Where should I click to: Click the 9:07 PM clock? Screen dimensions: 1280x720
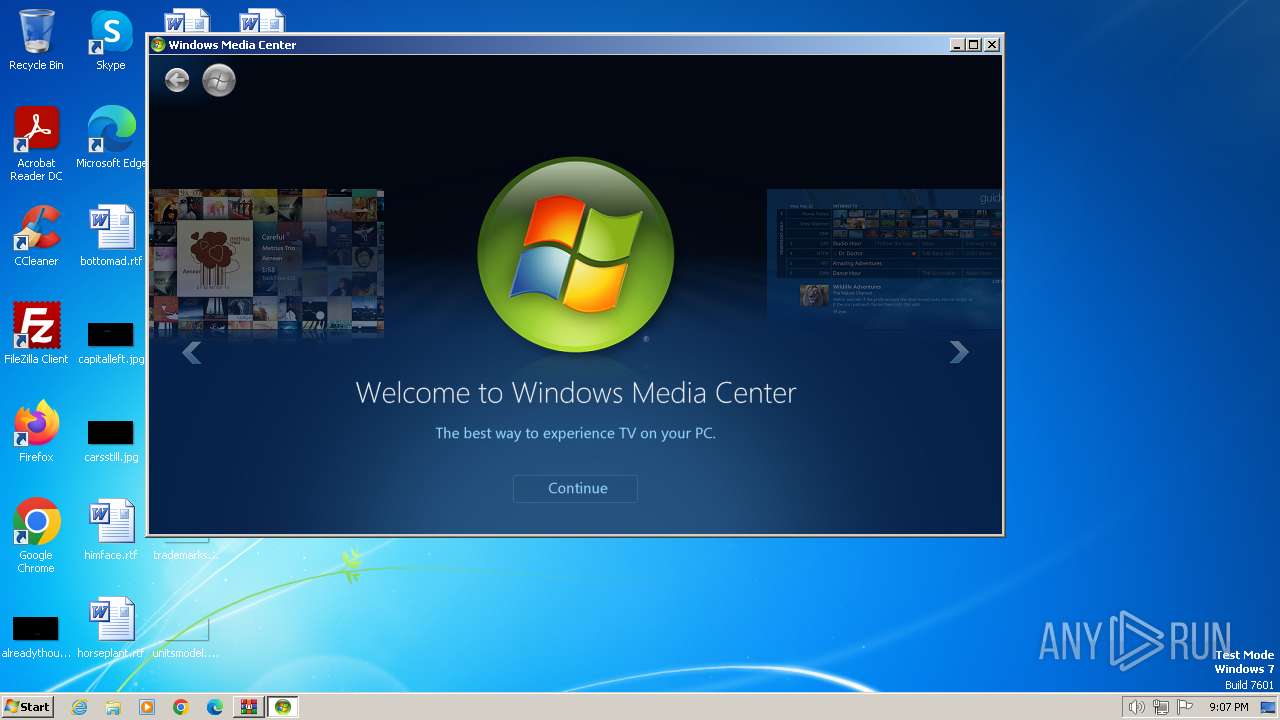[x=1228, y=707]
